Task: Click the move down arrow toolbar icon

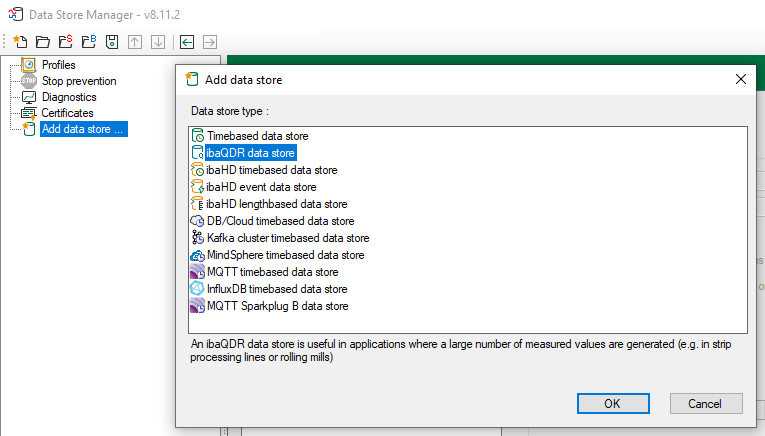Action: pyautogui.click(x=158, y=42)
